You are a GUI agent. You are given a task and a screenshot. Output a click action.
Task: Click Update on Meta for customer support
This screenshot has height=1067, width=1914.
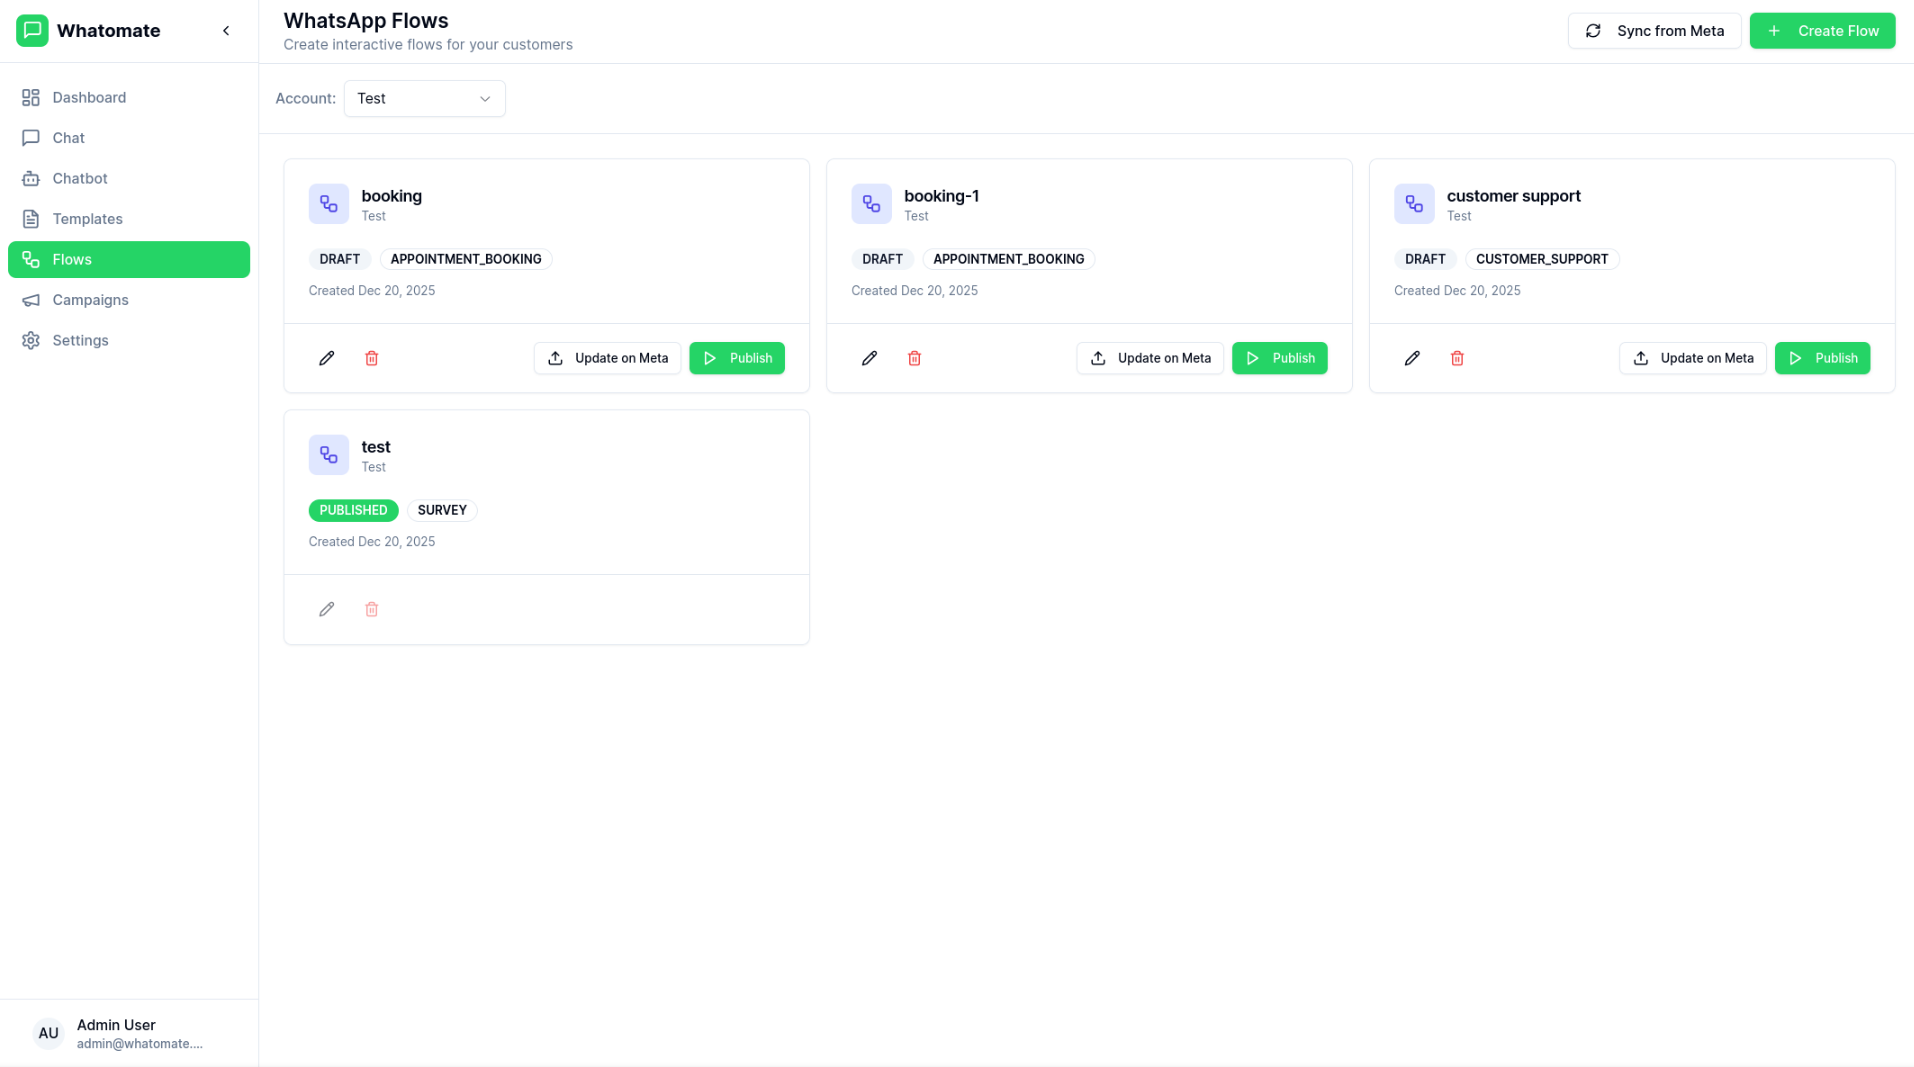pyautogui.click(x=1692, y=358)
